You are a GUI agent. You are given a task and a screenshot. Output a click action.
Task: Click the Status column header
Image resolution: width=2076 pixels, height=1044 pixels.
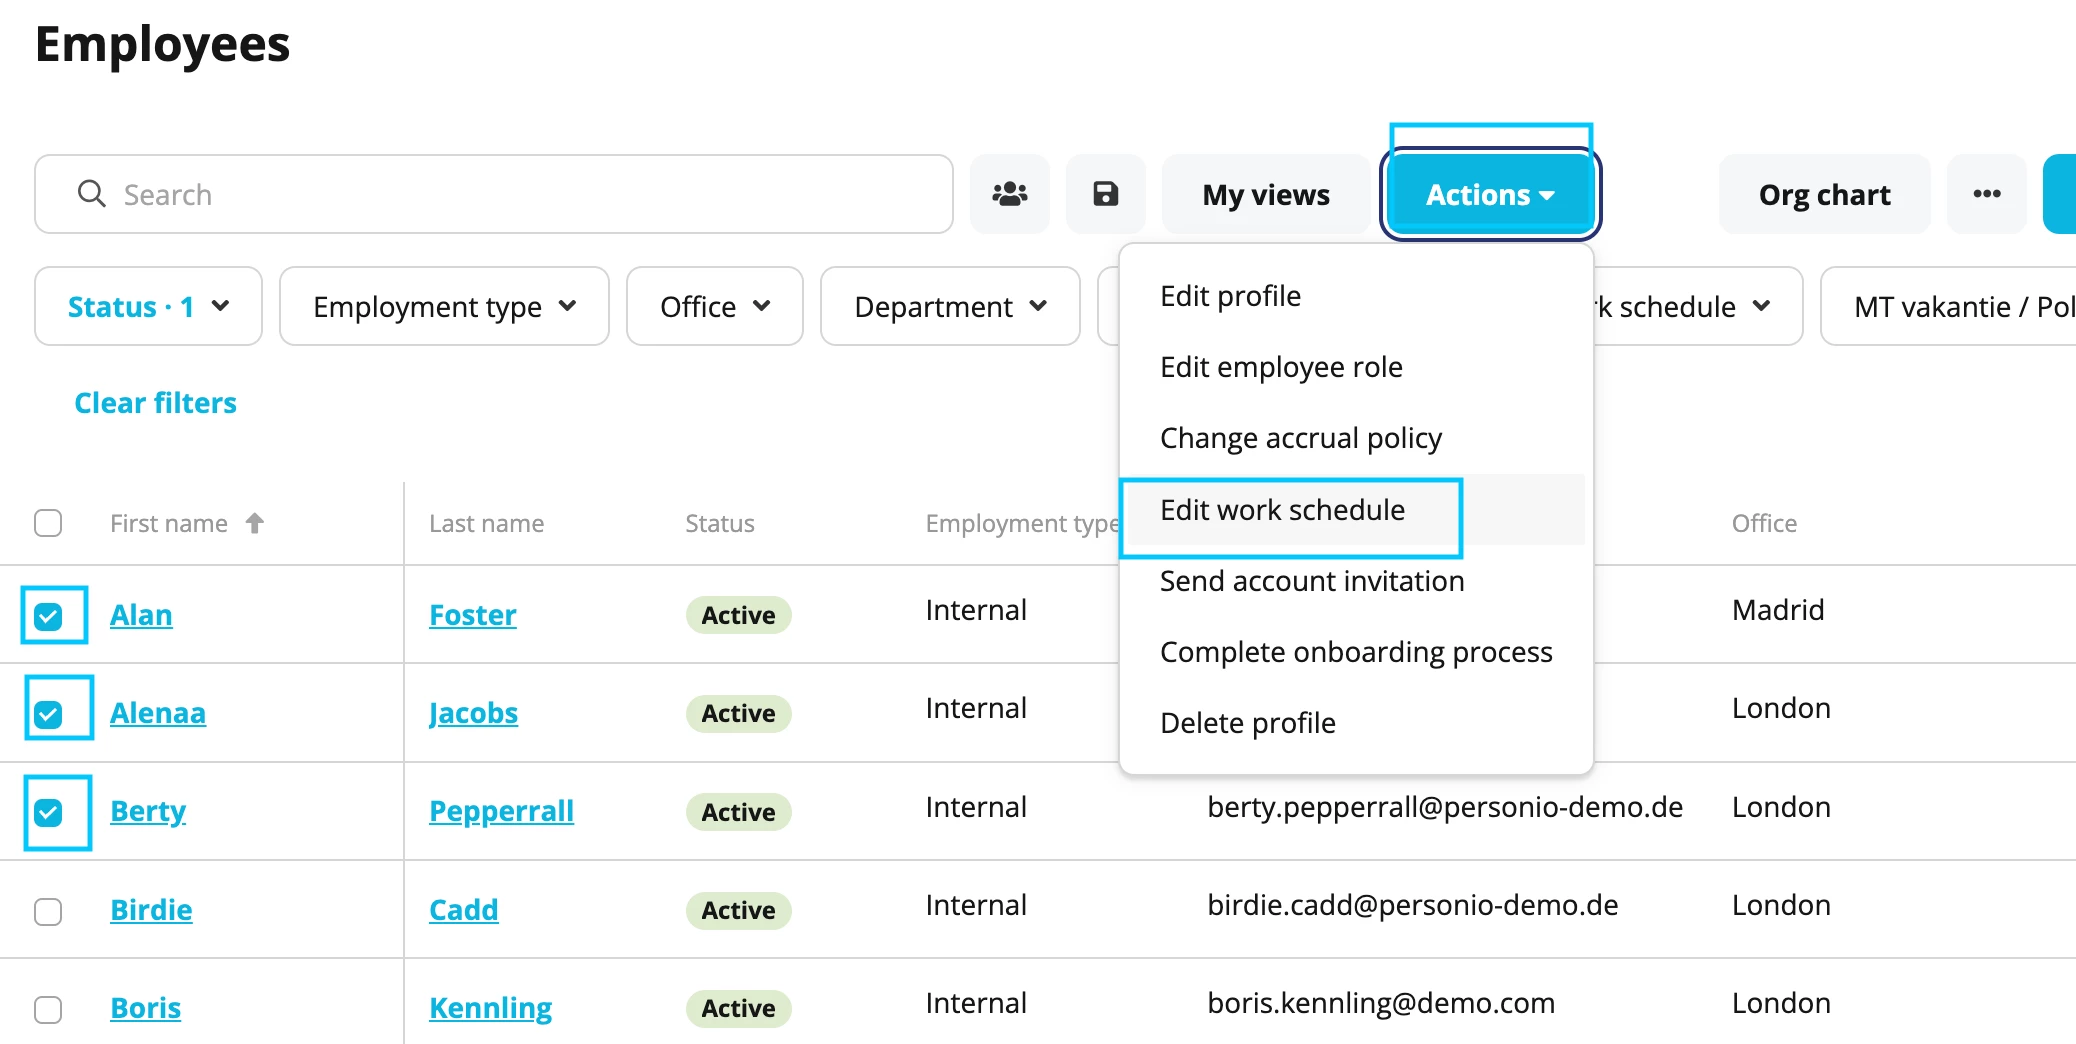point(720,523)
